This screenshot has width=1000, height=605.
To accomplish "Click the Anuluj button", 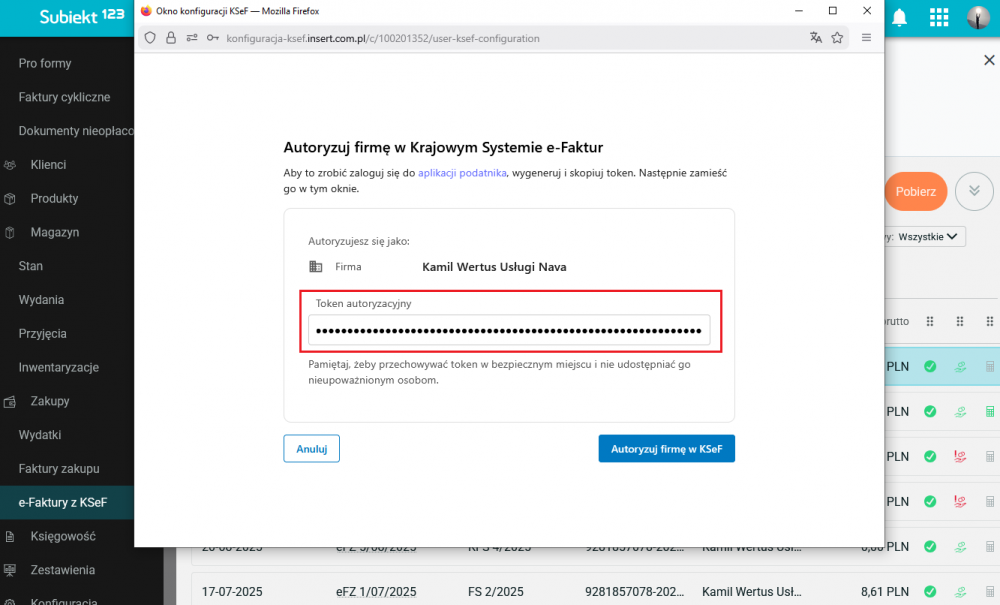I will 311,449.
